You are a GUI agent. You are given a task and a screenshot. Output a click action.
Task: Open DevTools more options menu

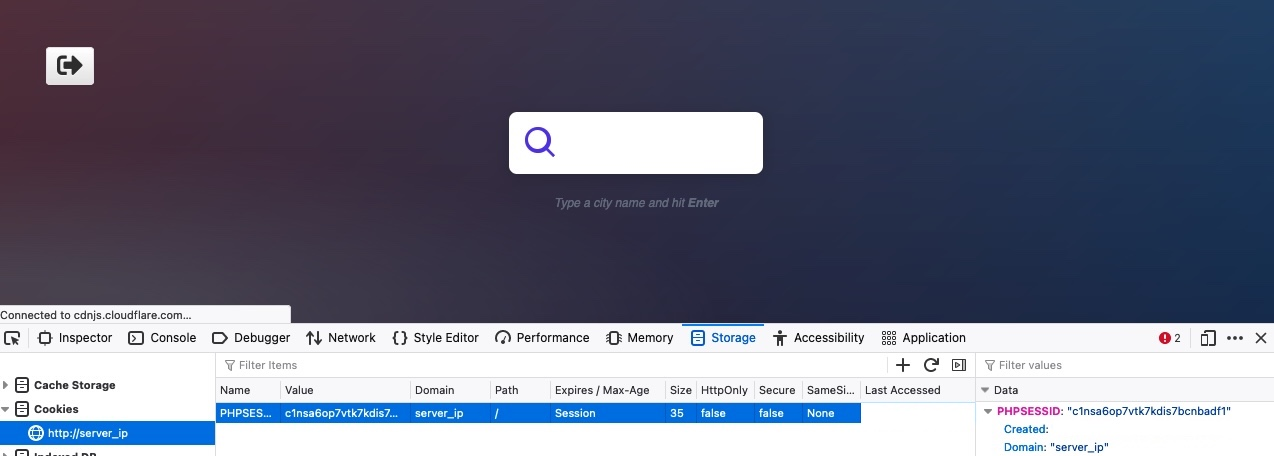1235,338
